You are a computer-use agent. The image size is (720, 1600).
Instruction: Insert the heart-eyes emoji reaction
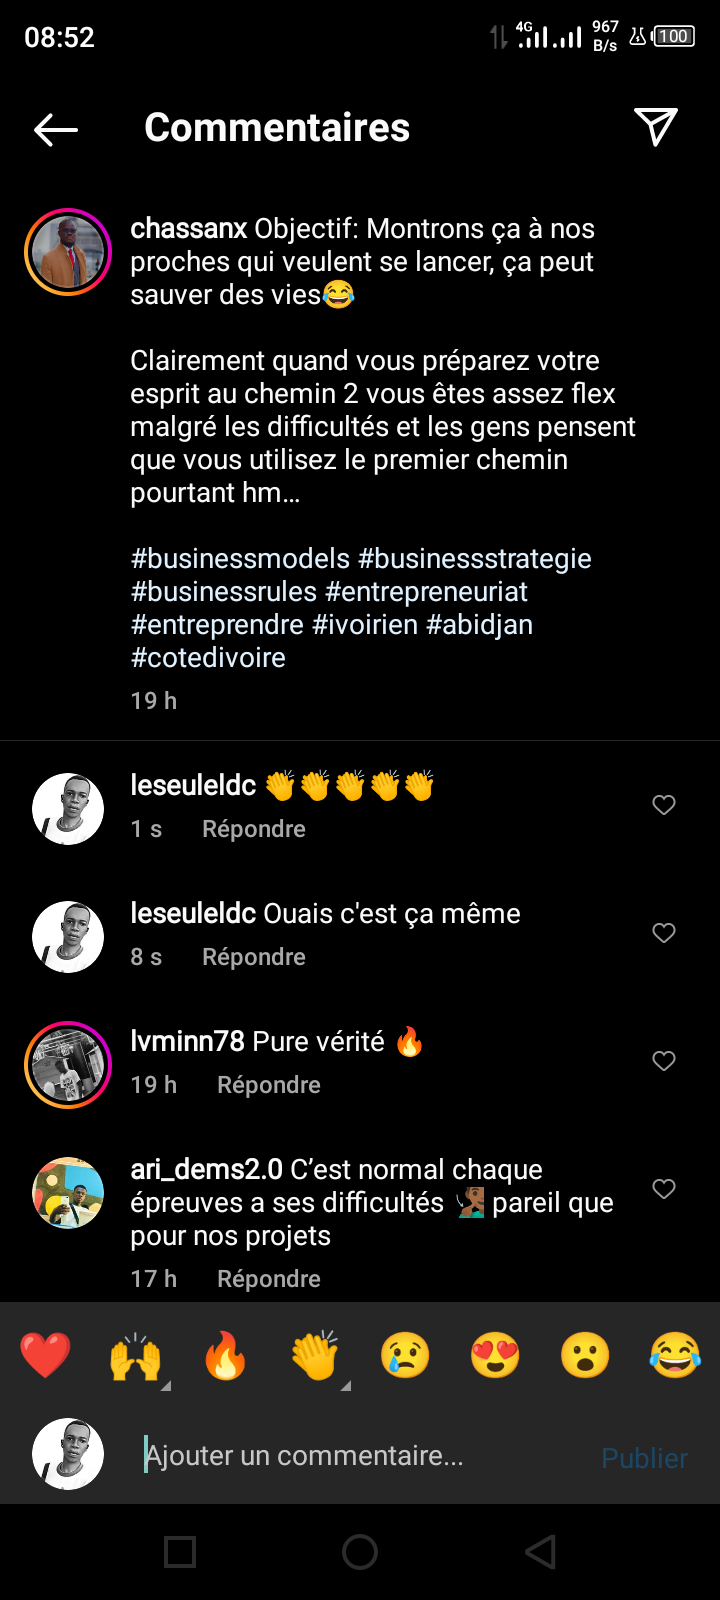click(495, 1356)
